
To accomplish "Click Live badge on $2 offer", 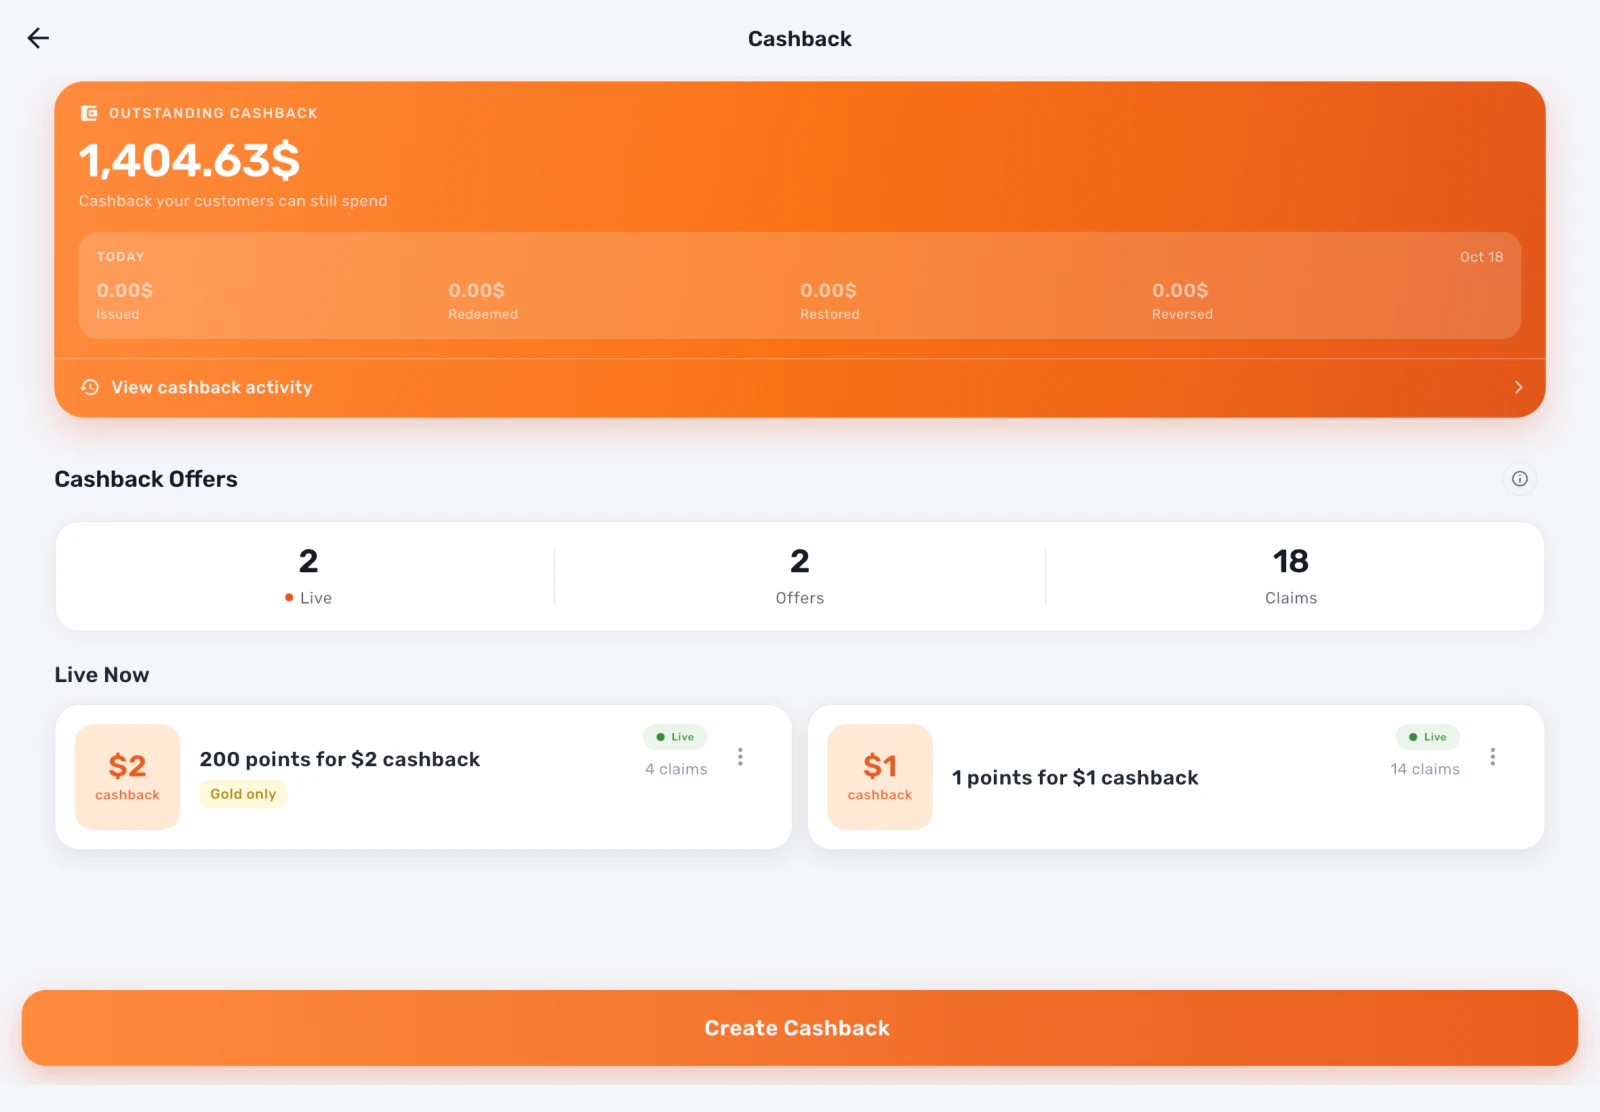I will 675,737.
